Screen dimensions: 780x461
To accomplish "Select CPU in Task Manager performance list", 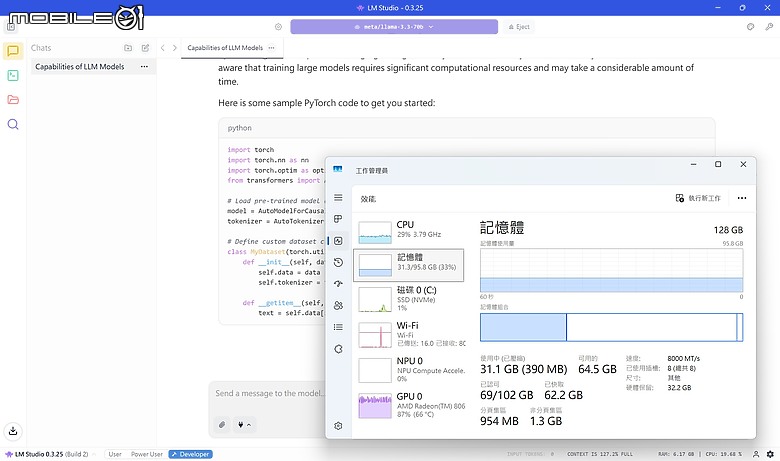I will click(409, 232).
